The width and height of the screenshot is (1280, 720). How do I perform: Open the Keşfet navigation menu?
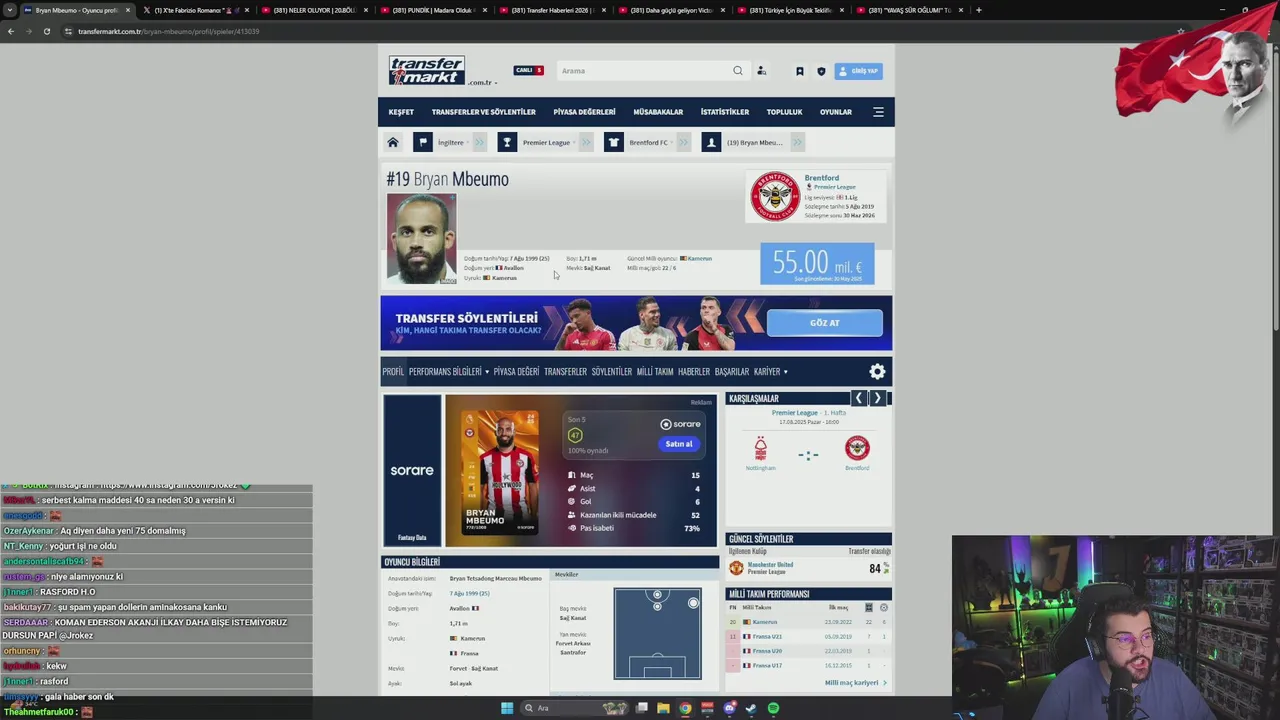(401, 112)
